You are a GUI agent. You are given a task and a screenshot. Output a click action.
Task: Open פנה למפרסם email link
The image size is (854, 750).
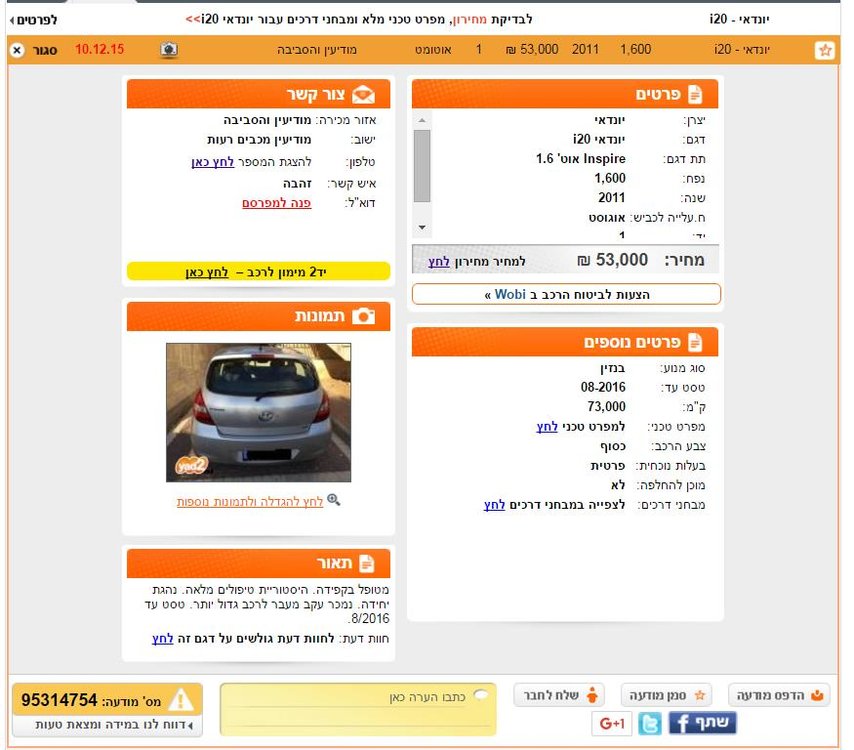pyautogui.click(x=277, y=203)
